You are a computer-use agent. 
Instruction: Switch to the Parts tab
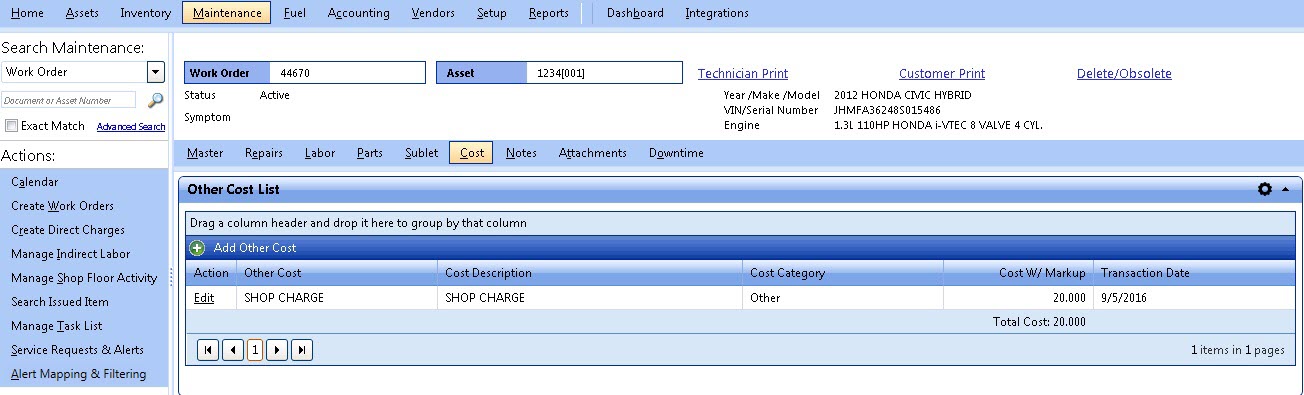[370, 153]
